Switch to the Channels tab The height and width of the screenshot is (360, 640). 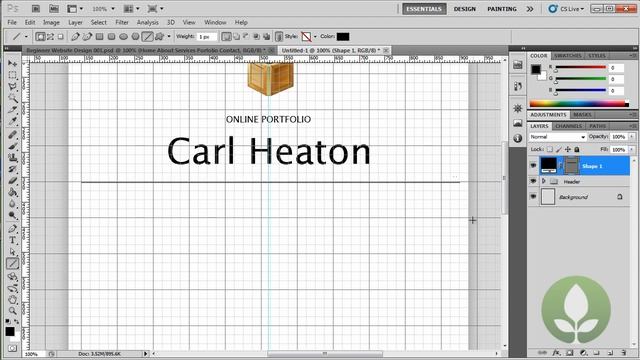coord(569,126)
